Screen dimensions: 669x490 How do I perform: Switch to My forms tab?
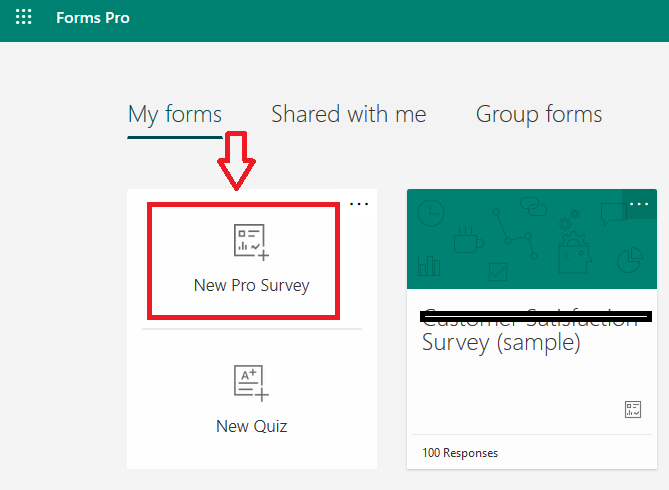(175, 114)
